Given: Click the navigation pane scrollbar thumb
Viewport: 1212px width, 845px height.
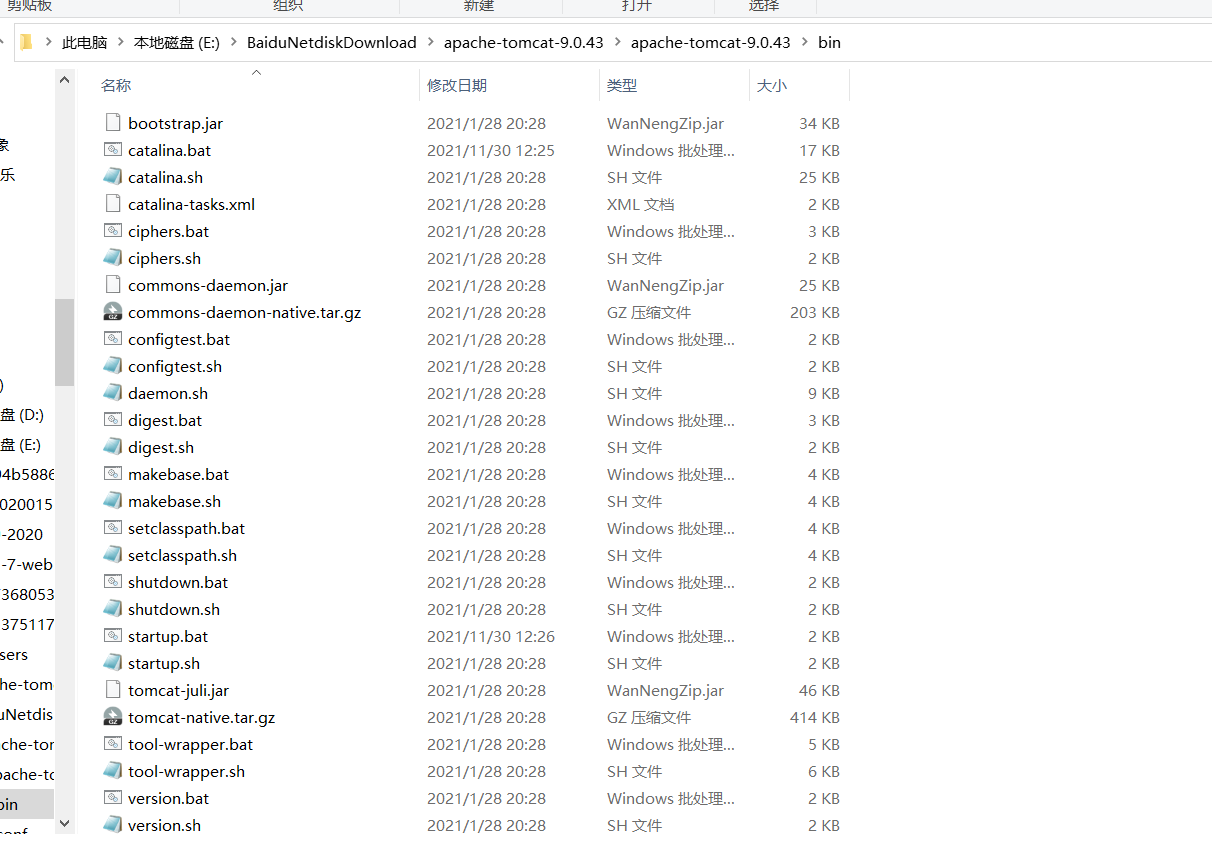Looking at the screenshot, I should 65,342.
